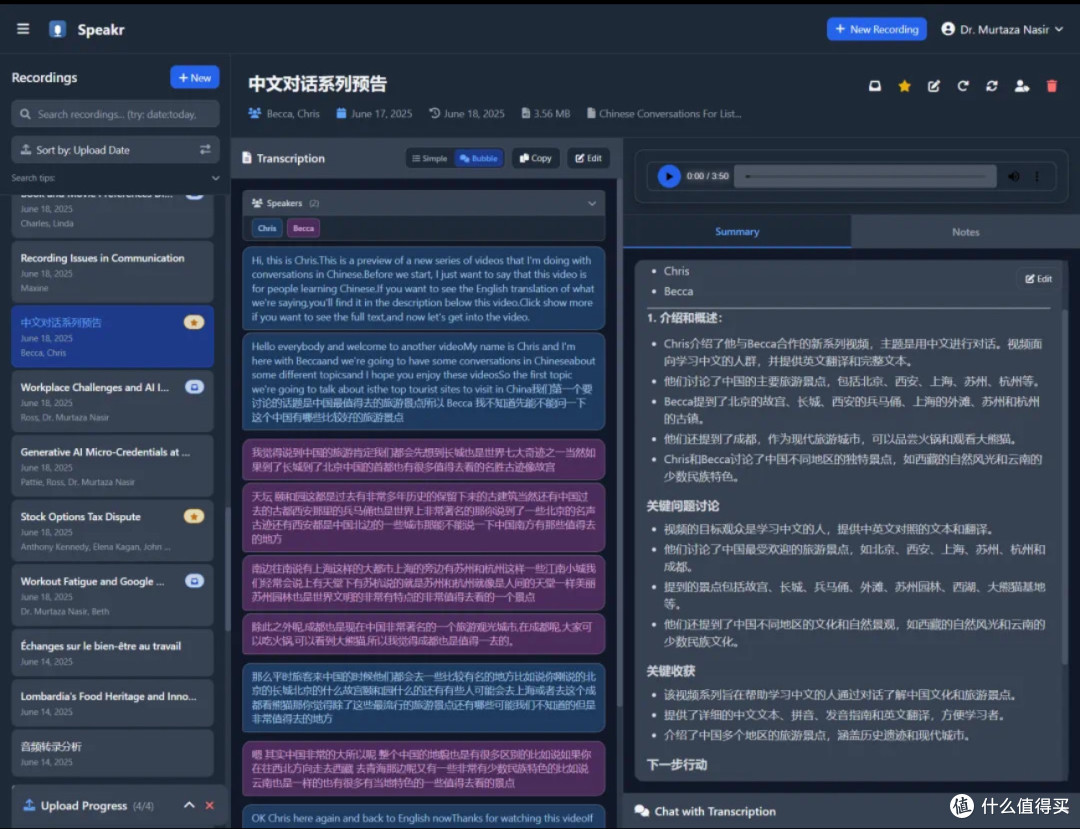1080x829 pixels.
Task: Click Chinese Conversations For List... file name
Action: click(x=669, y=114)
